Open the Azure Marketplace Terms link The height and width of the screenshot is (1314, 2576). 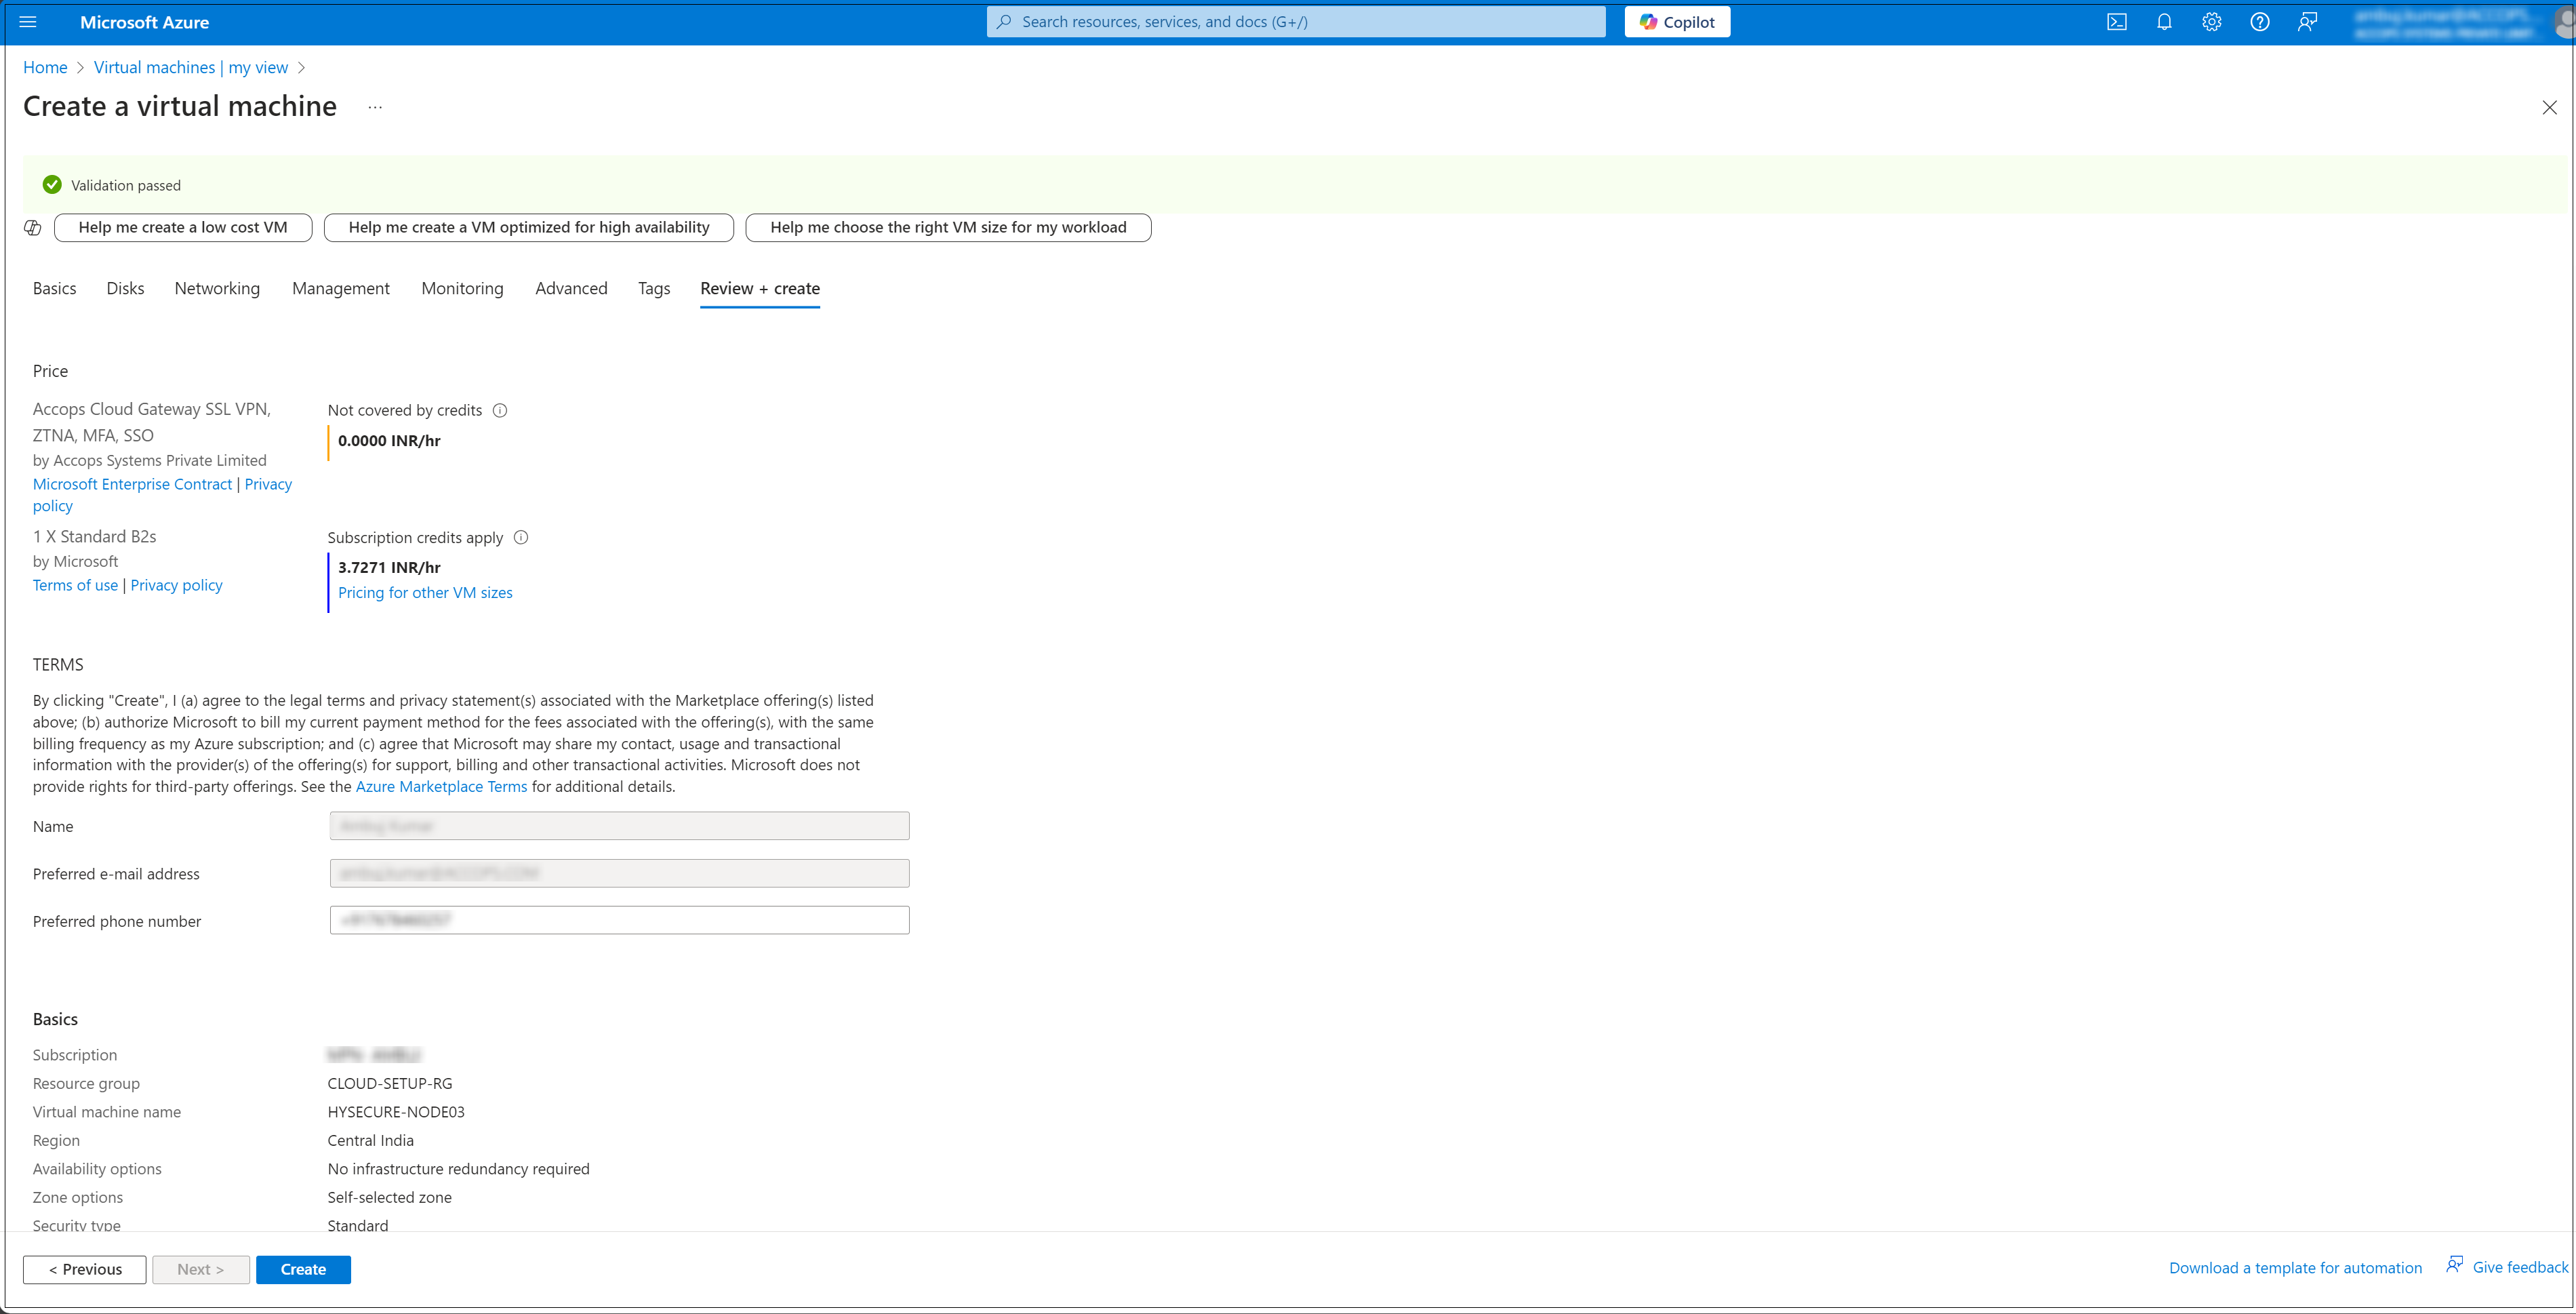pos(441,786)
